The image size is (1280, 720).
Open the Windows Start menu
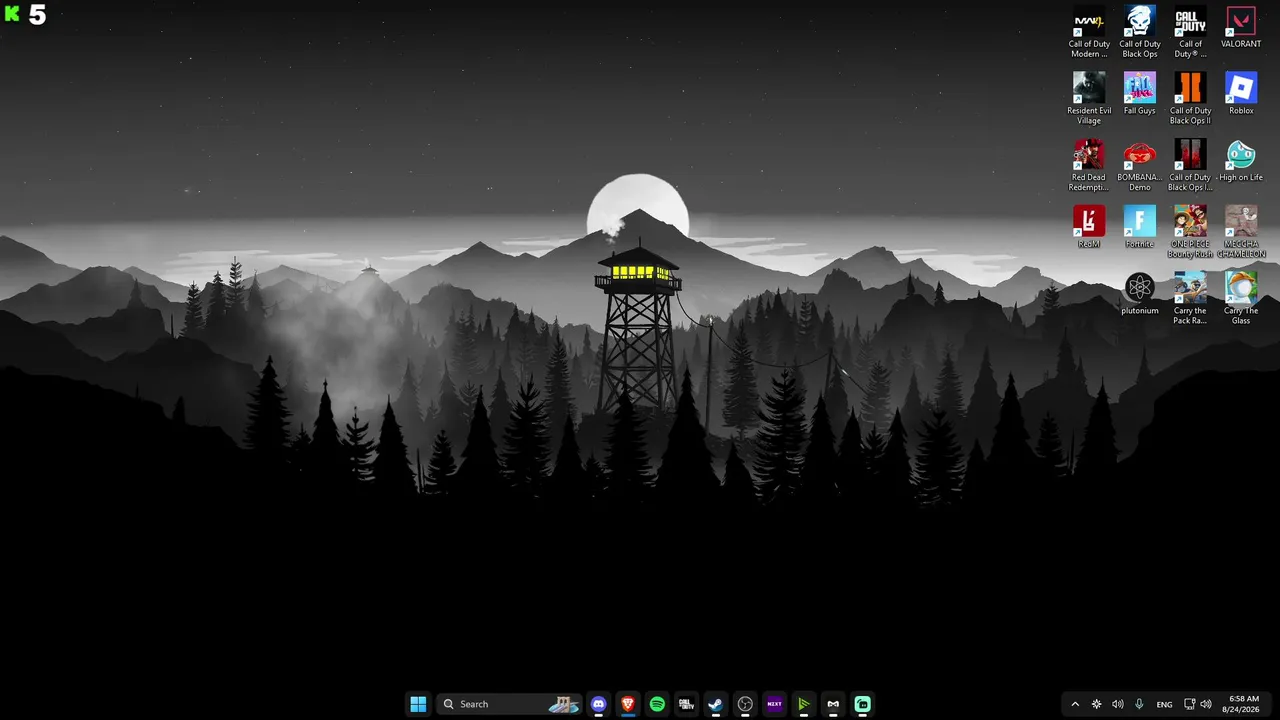418,704
